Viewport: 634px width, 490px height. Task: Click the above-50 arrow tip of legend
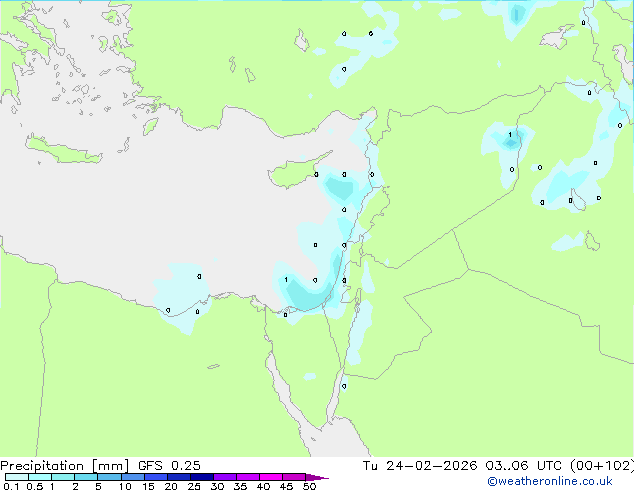(x=317, y=478)
